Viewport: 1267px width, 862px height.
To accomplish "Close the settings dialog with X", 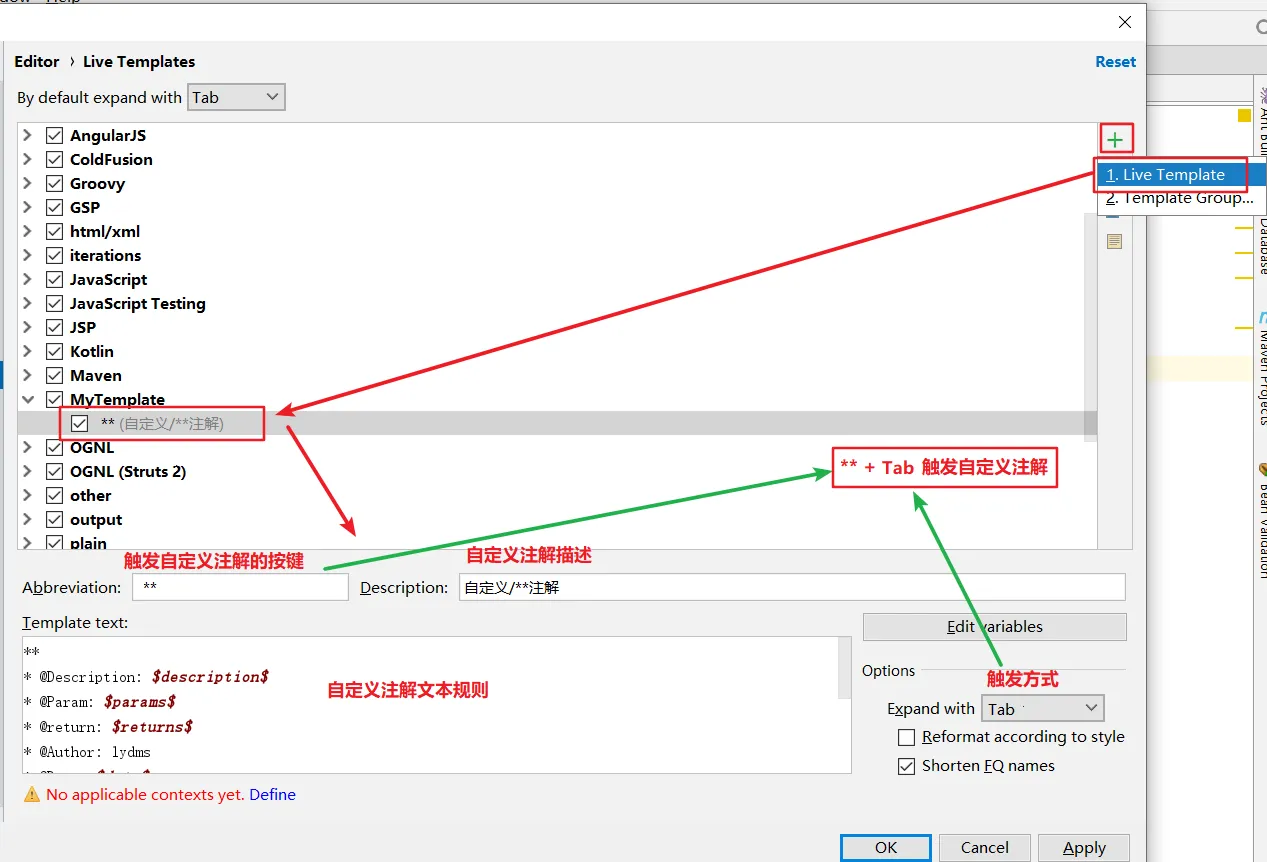I will [x=1125, y=22].
